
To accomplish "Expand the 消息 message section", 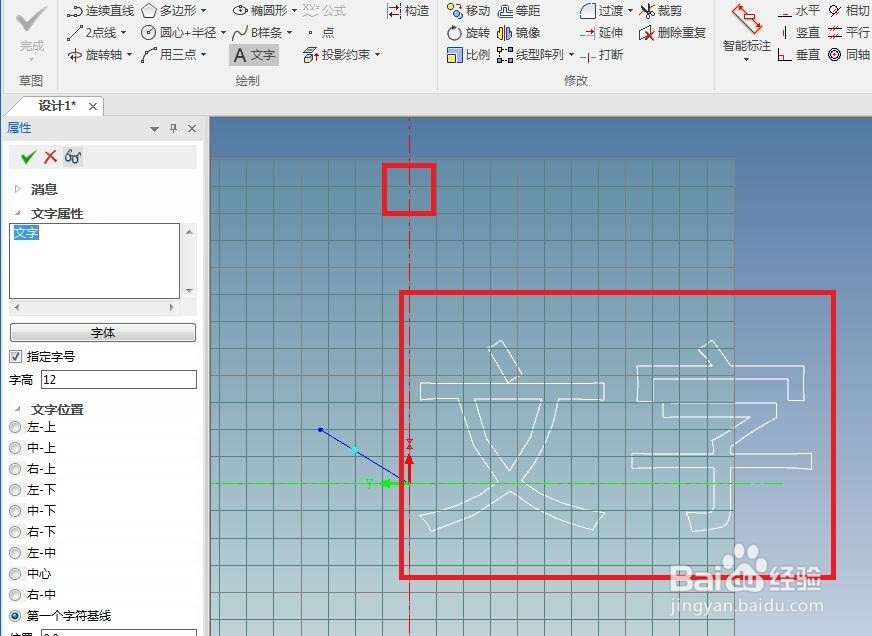I will click(x=17, y=188).
